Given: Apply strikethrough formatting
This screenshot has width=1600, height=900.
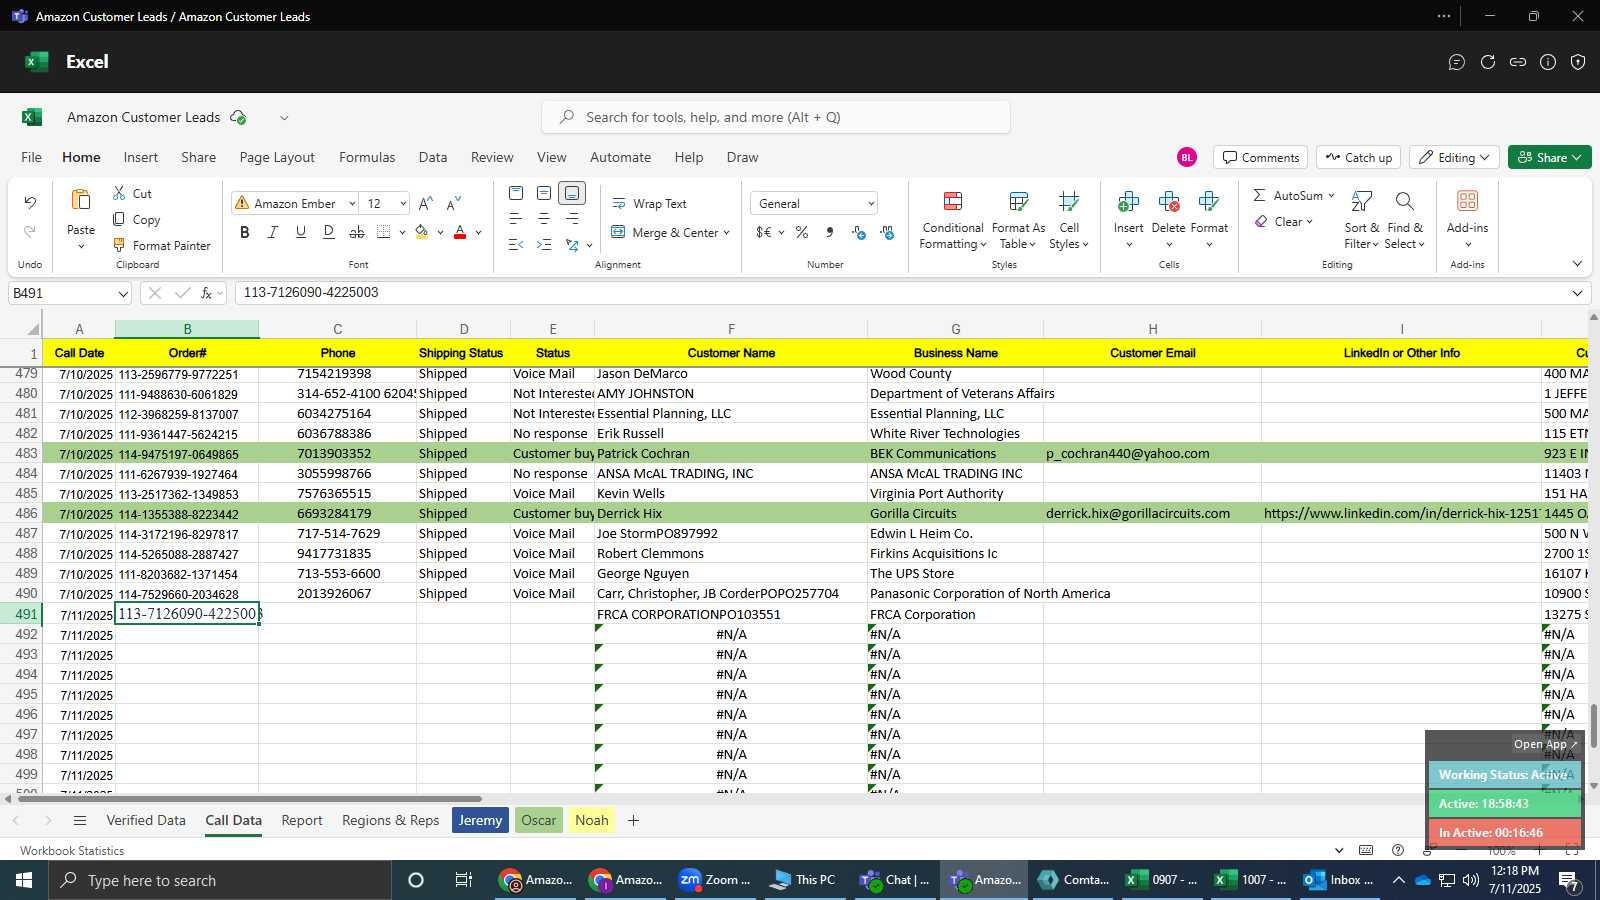Looking at the screenshot, I should point(357,232).
